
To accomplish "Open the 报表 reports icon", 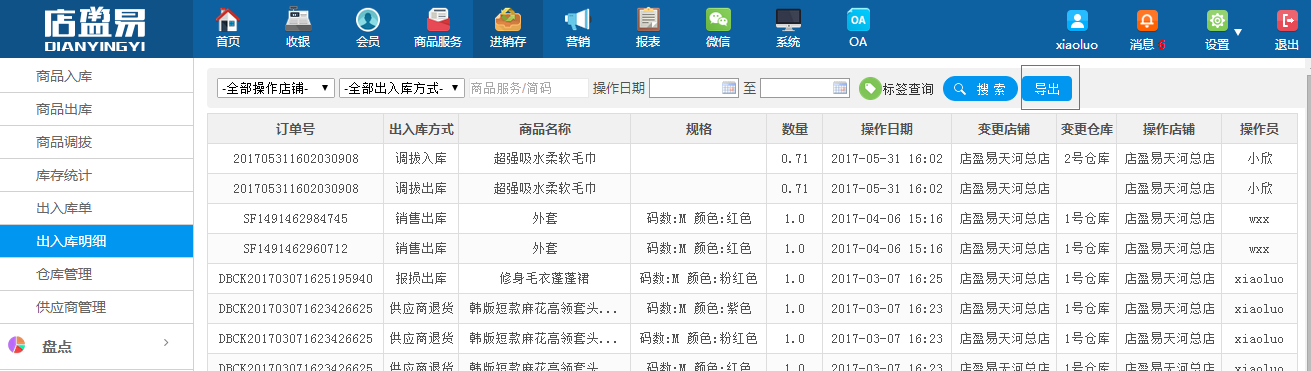I will [x=648, y=19].
